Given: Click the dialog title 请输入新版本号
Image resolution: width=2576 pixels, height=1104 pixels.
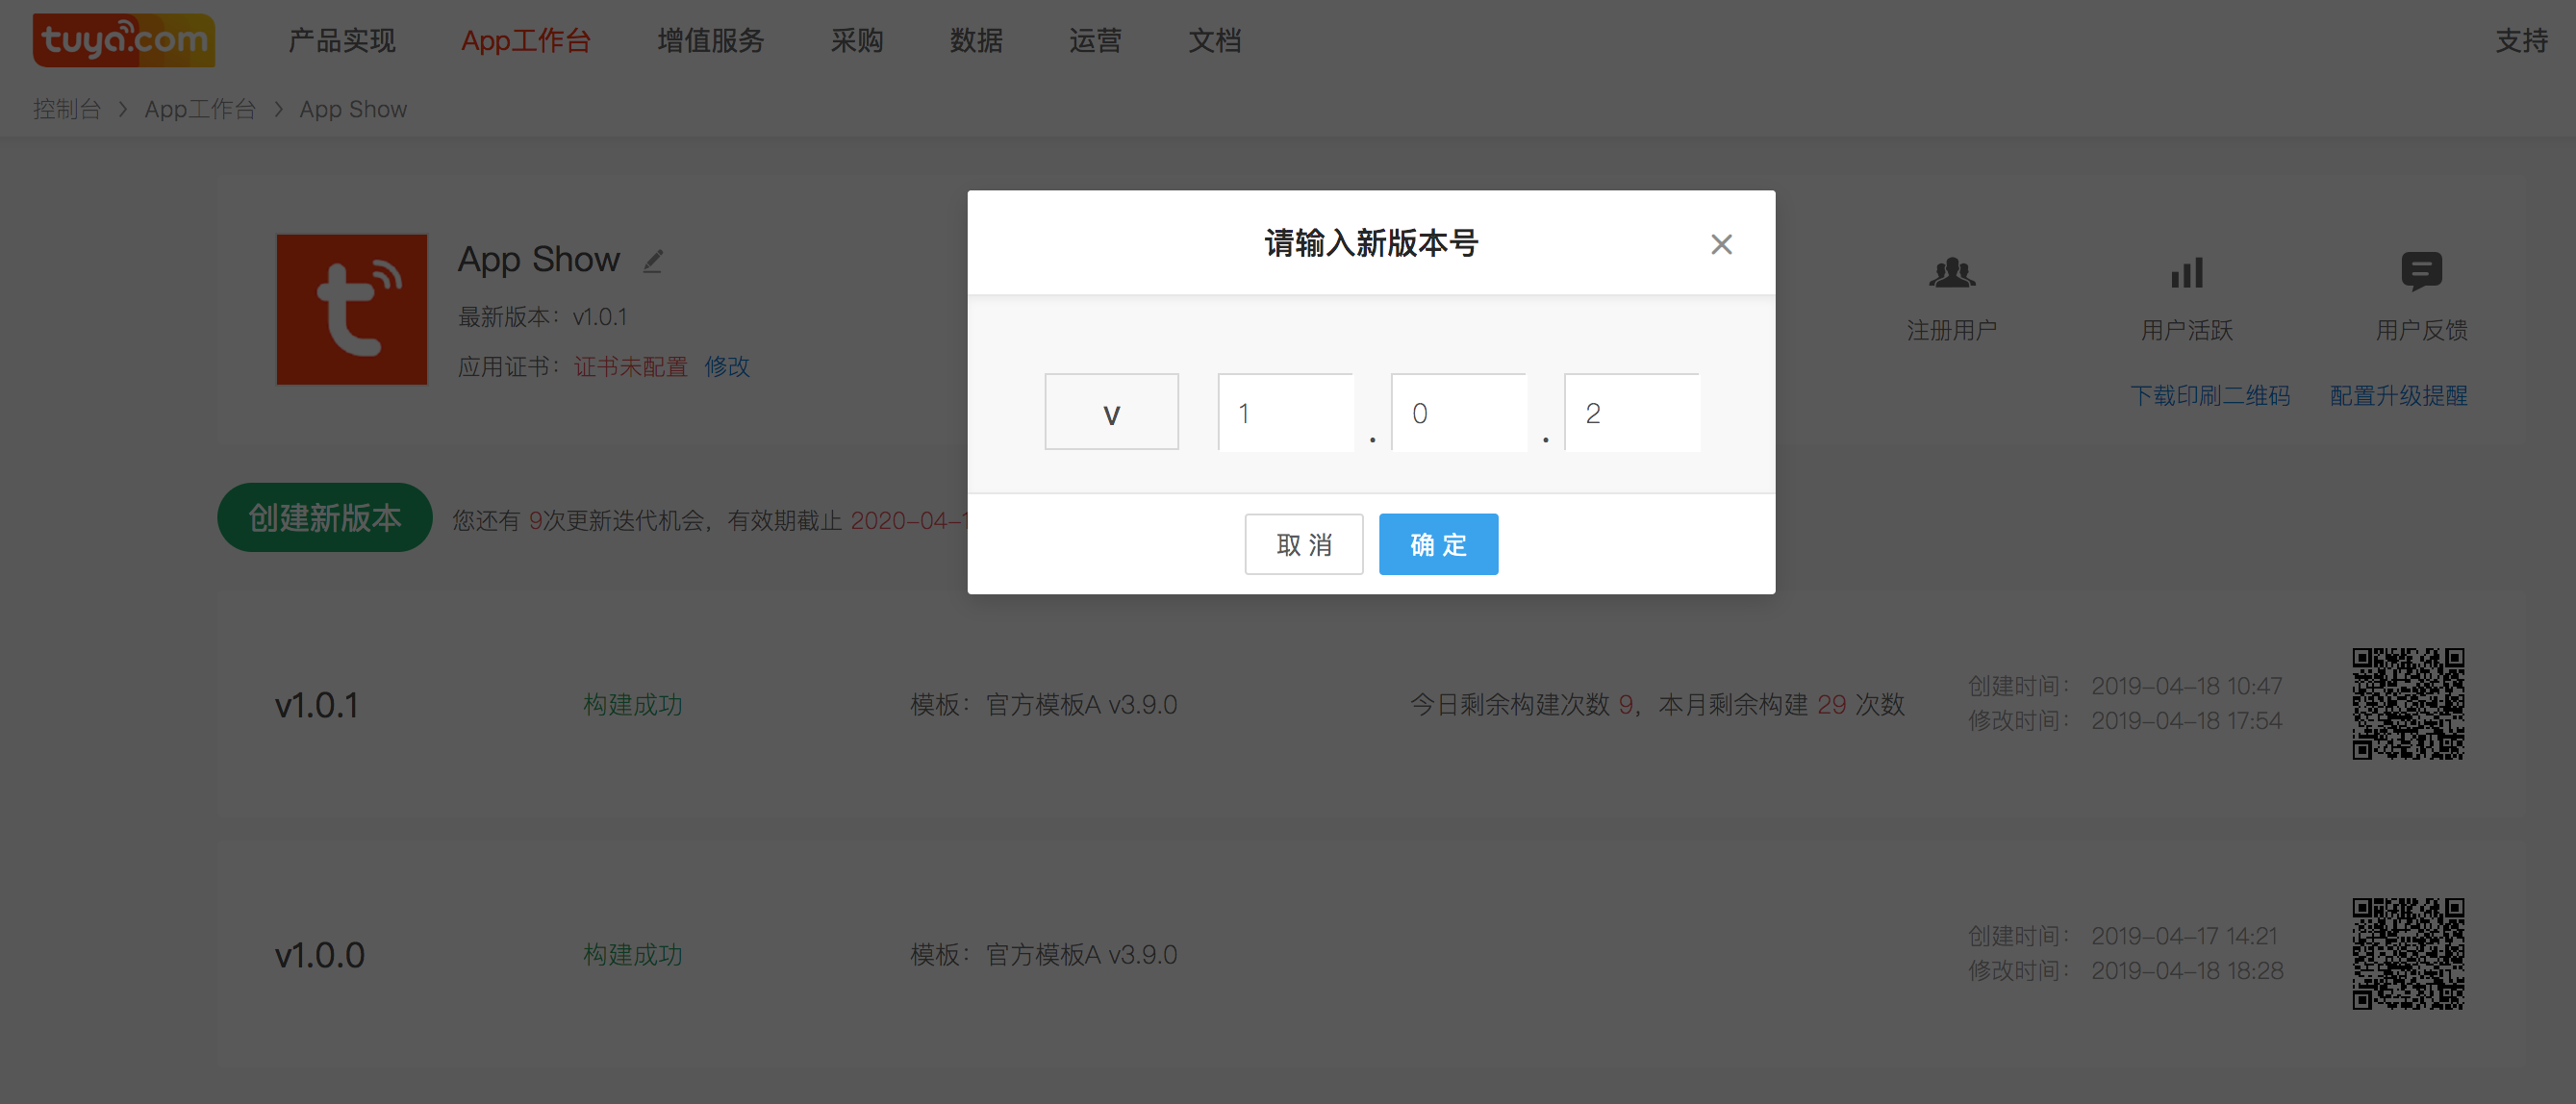Looking at the screenshot, I should click(x=1371, y=243).
